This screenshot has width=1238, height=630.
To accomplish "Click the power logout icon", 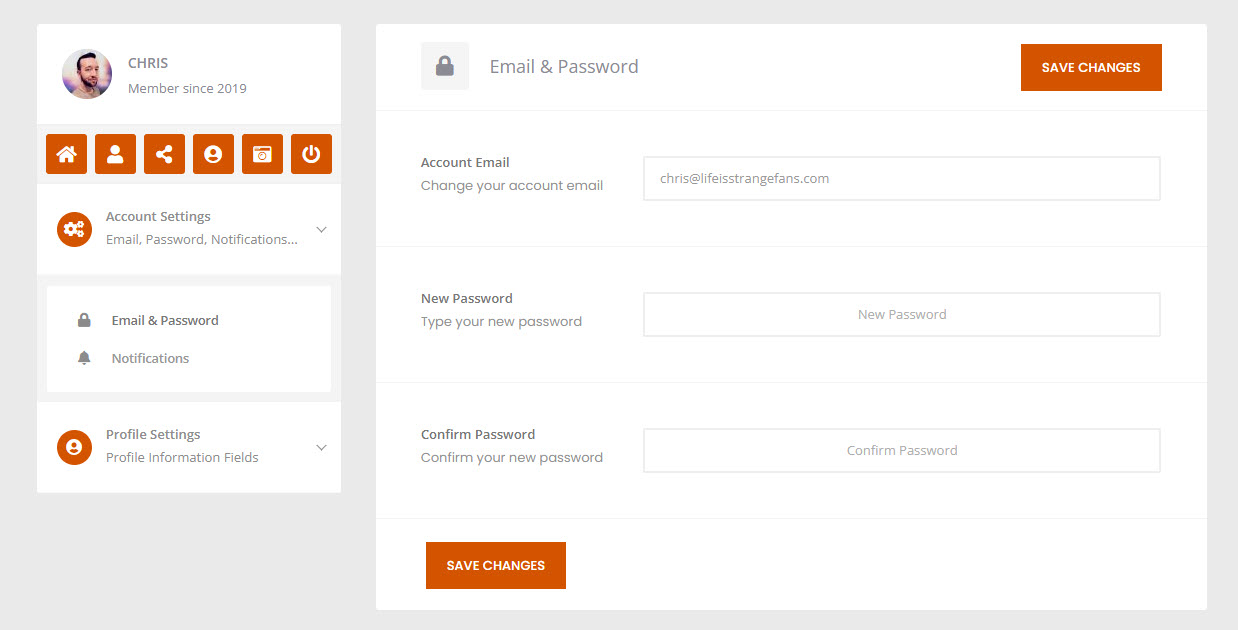I will [x=311, y=154].
